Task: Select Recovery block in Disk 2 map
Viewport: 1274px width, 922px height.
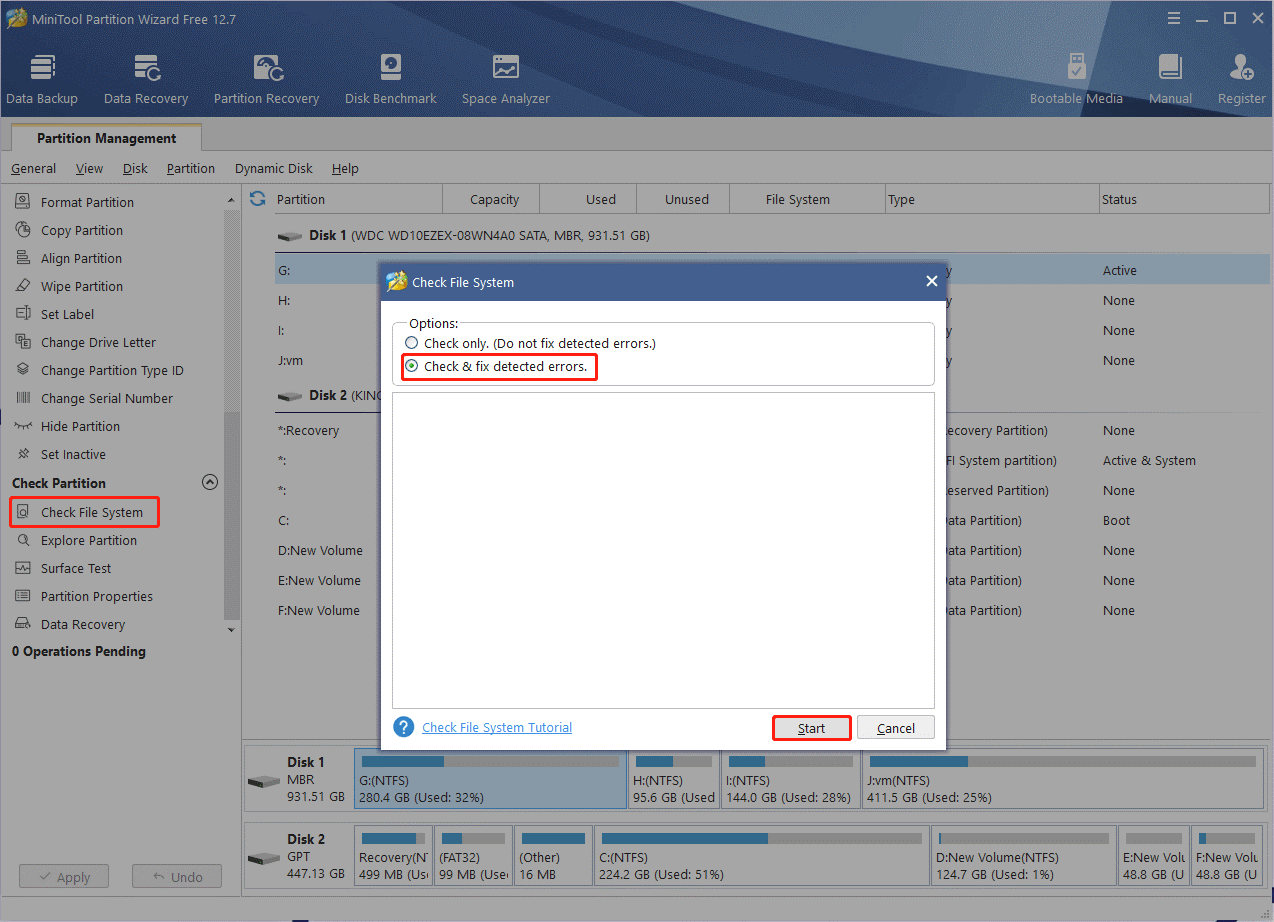Action: (394, 855)
